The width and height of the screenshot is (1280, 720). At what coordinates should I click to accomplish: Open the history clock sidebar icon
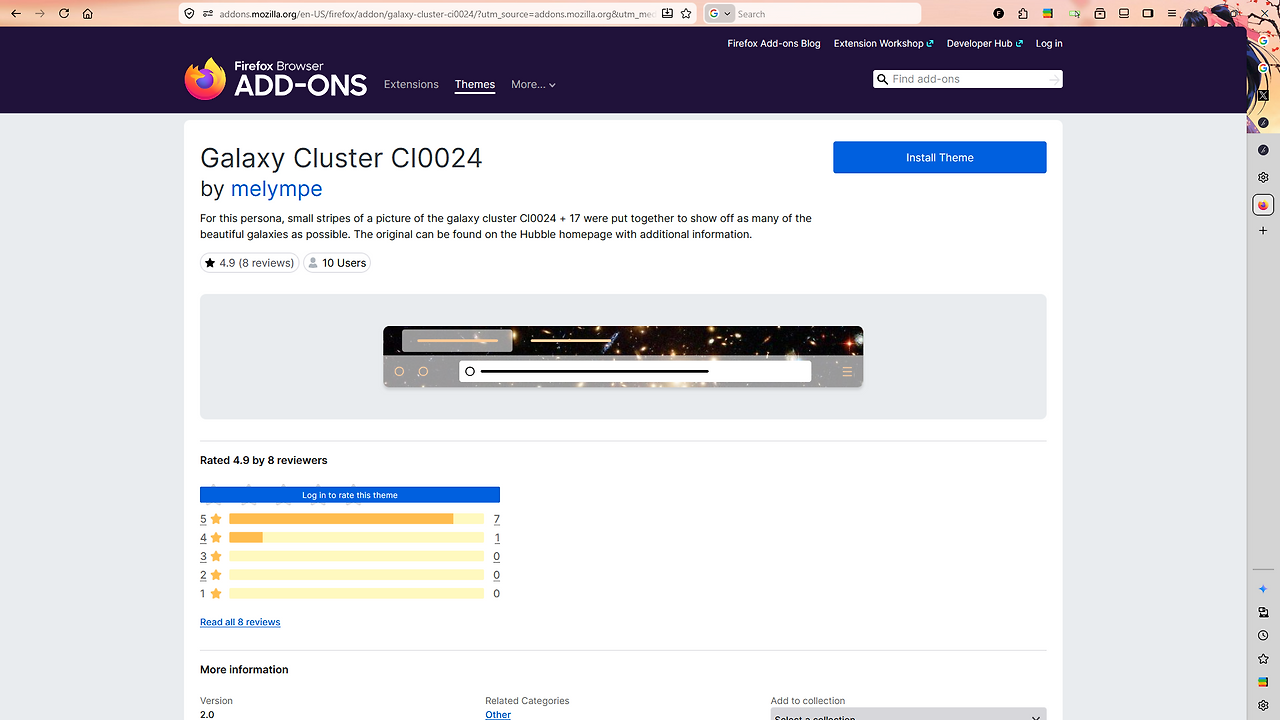click(x=1263, y=636)
